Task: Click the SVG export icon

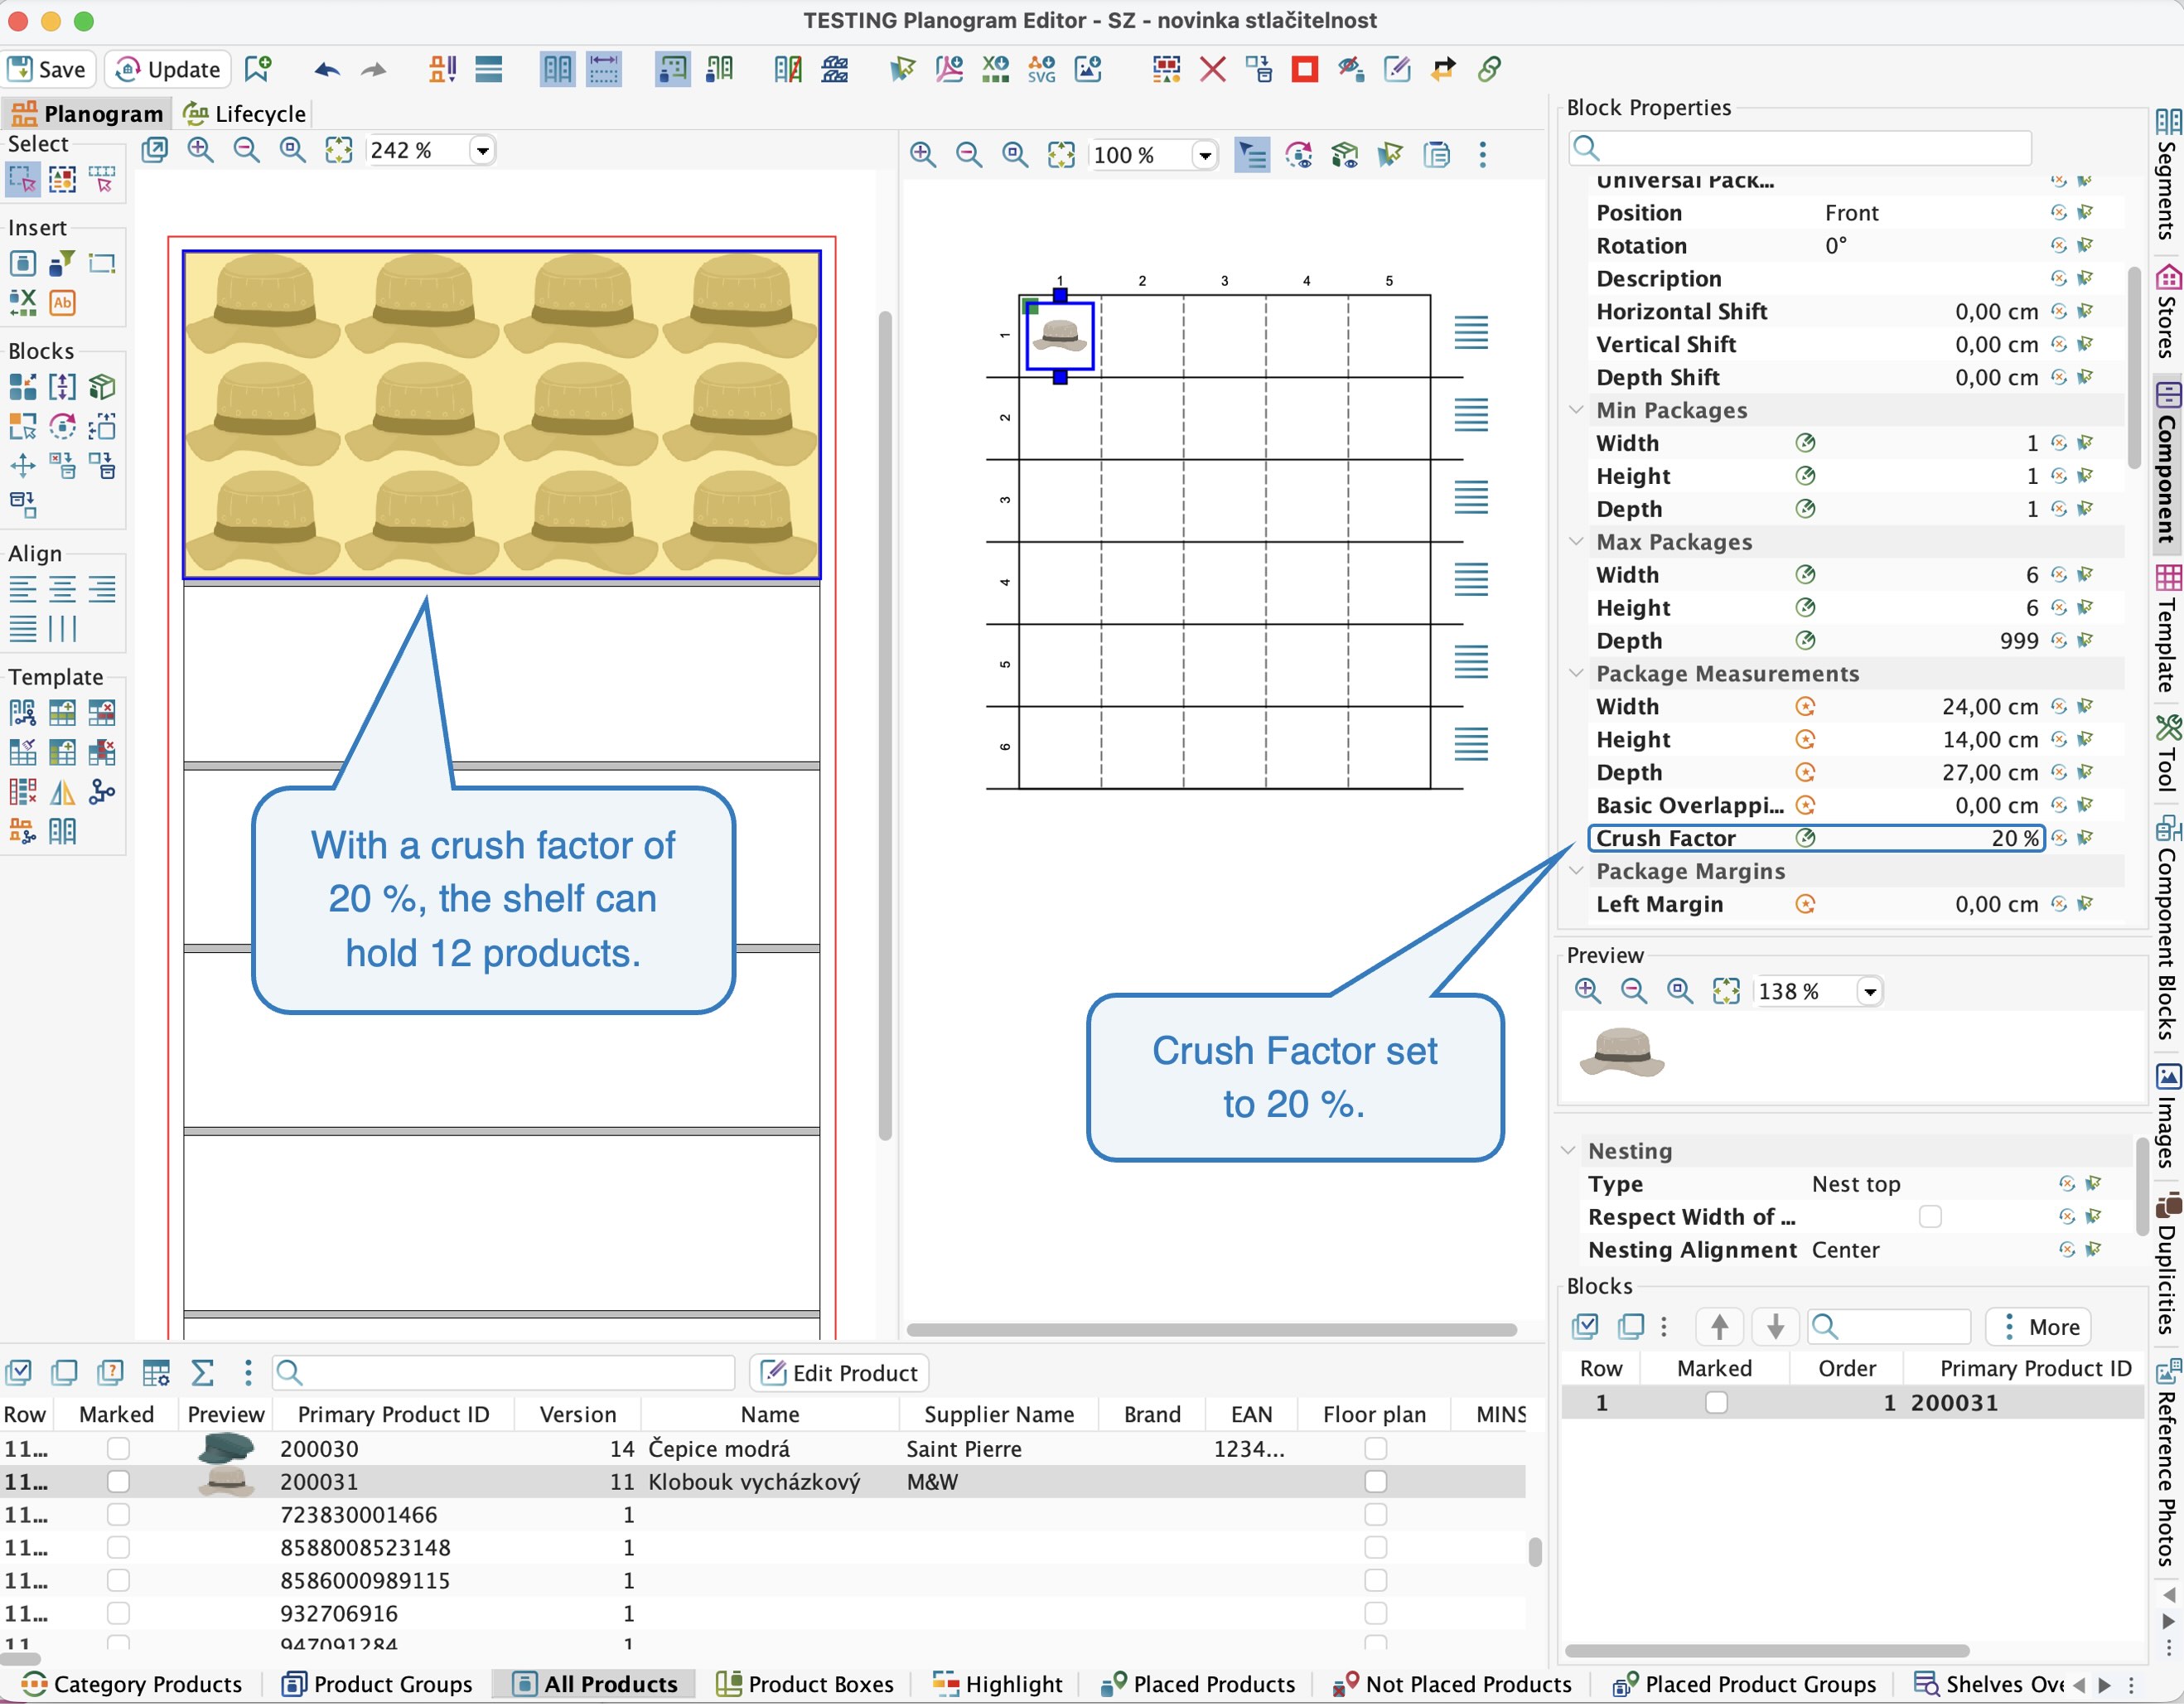Action: tap(1041, 69)
